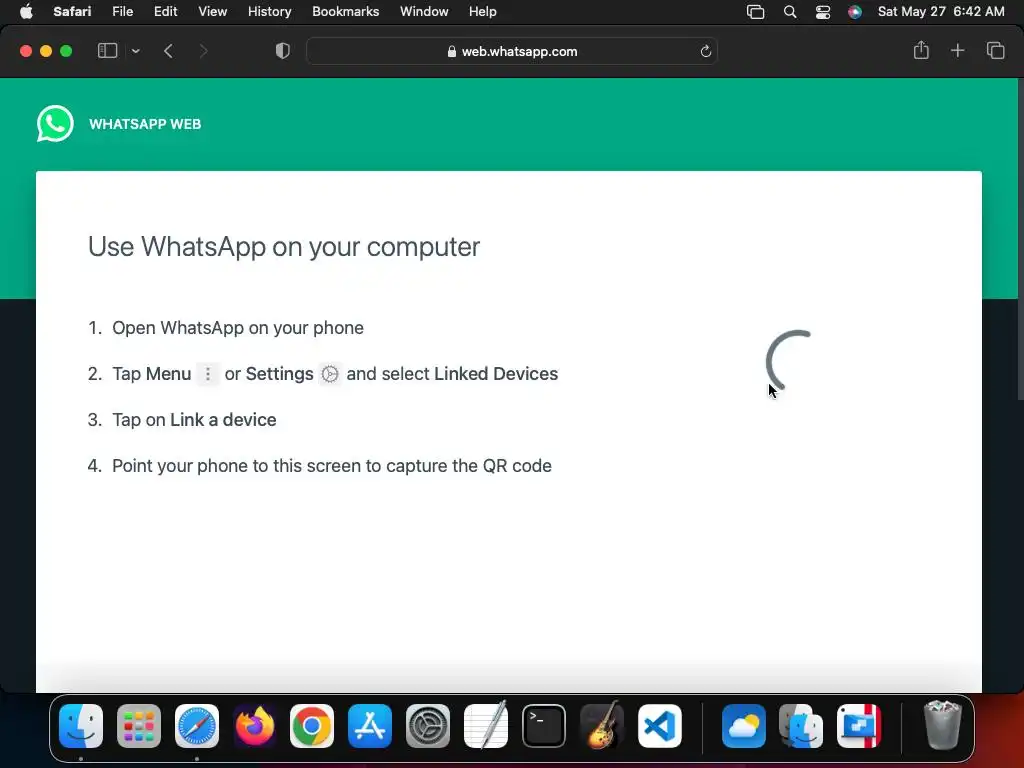Open the View menu

coord(212,12)
